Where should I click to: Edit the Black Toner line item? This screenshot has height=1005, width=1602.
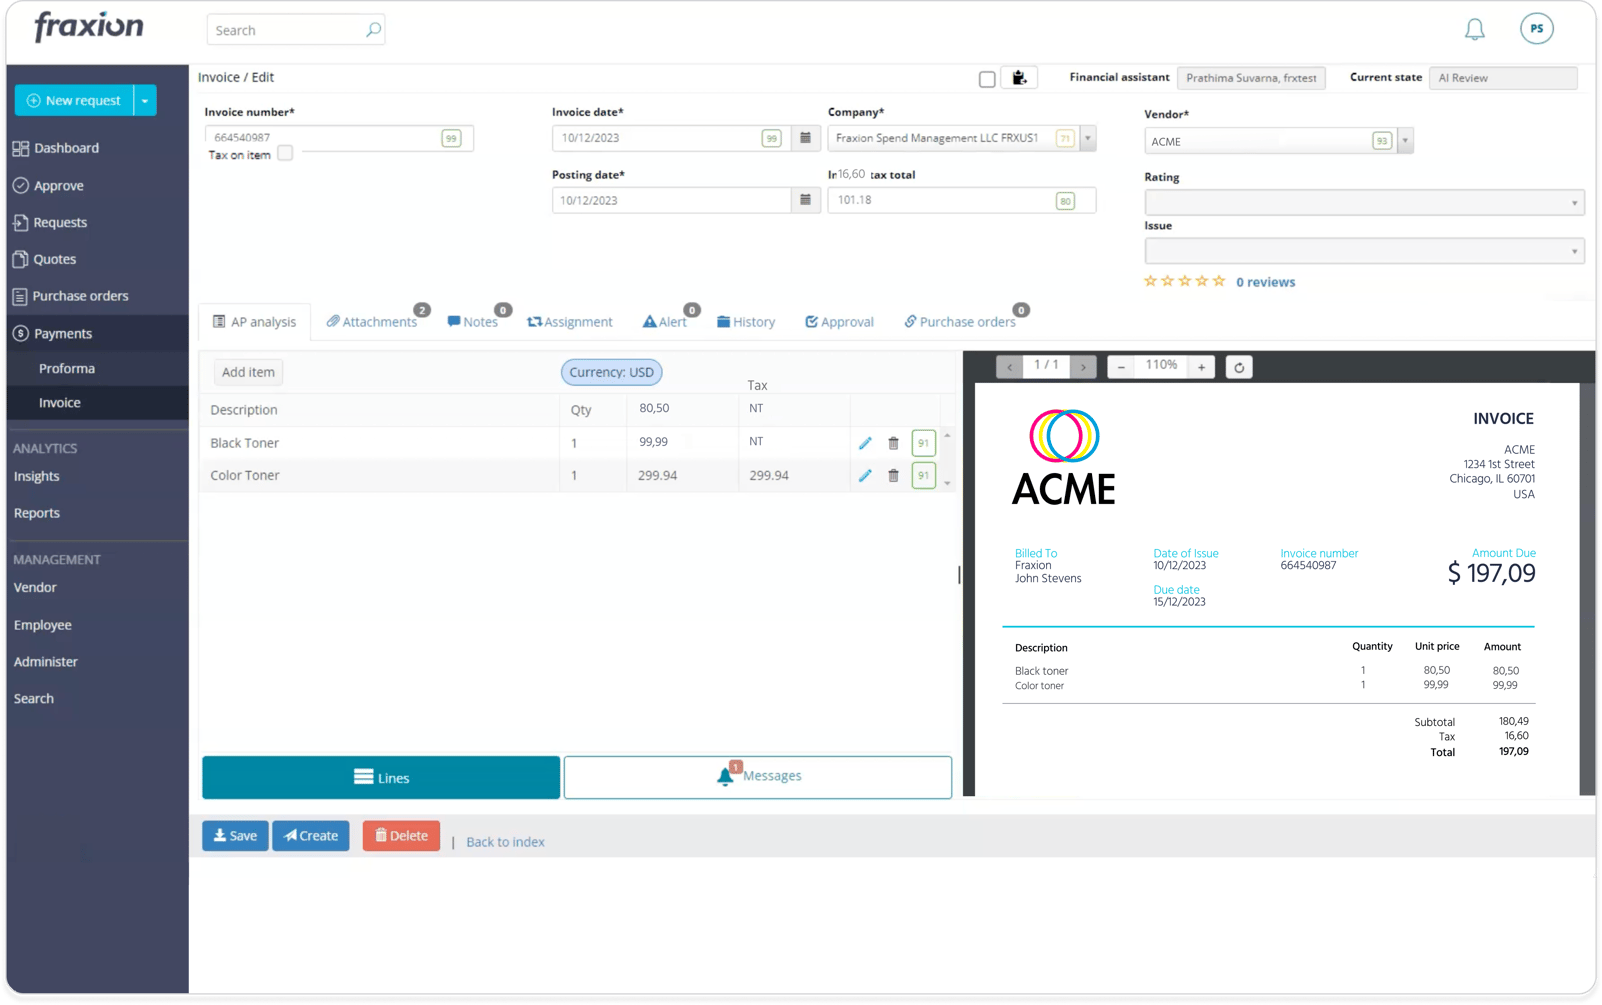click(x=865, y=442)
